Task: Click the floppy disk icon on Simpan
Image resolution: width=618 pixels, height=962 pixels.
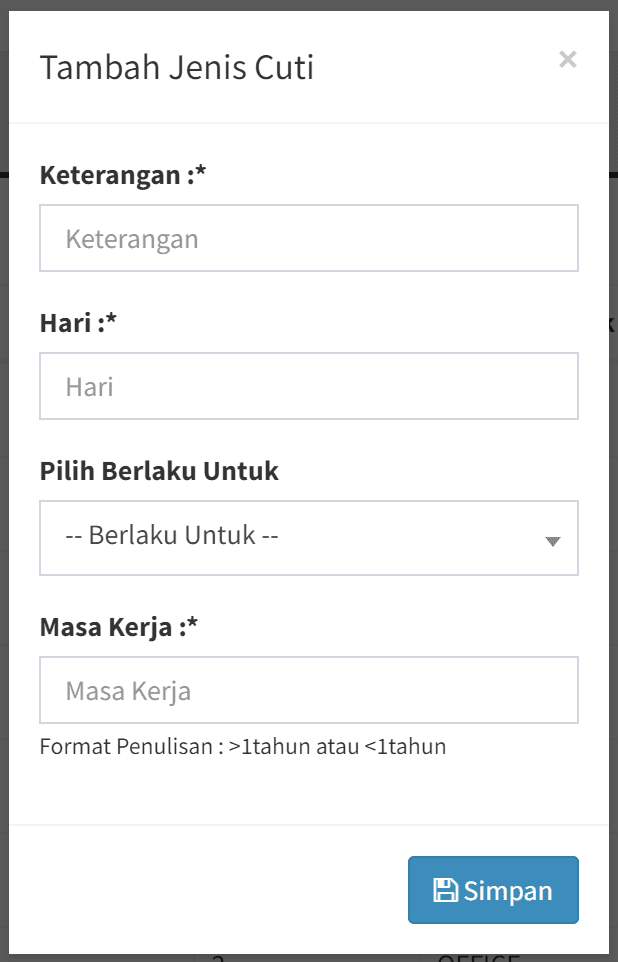Action: point(445,890)
